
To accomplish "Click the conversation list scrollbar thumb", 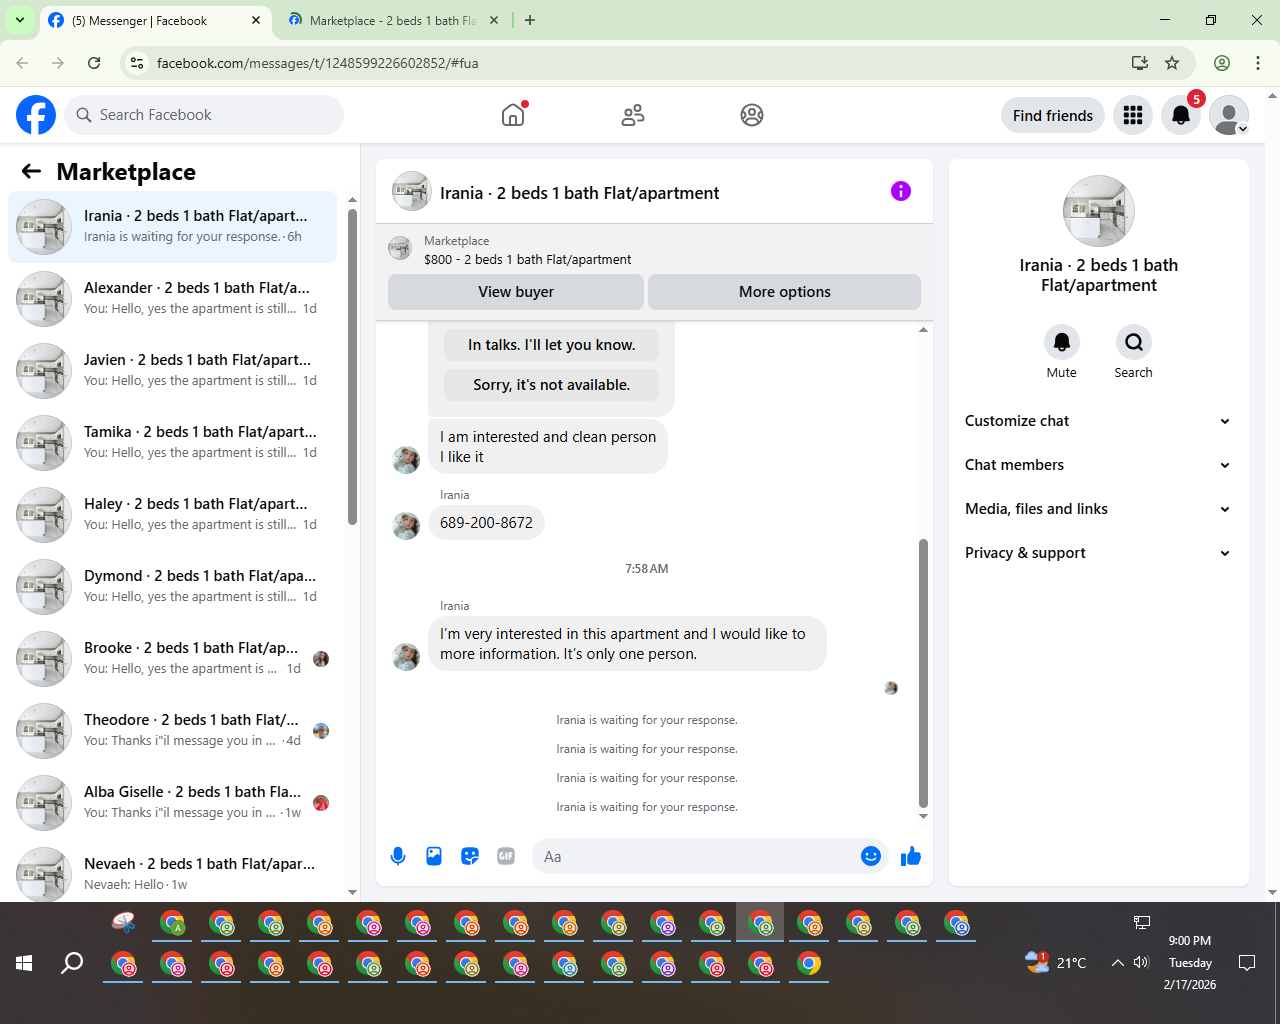I will 352,367.
